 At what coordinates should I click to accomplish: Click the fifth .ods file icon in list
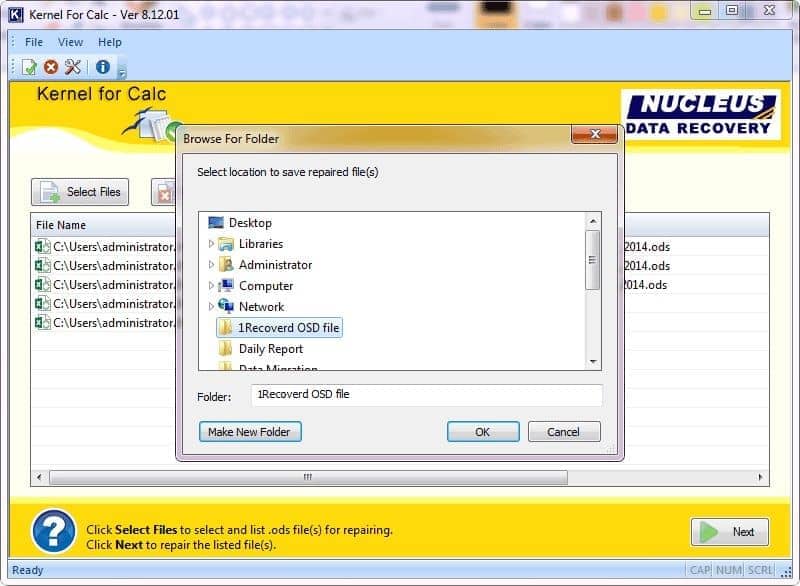[x=42, y=323]
